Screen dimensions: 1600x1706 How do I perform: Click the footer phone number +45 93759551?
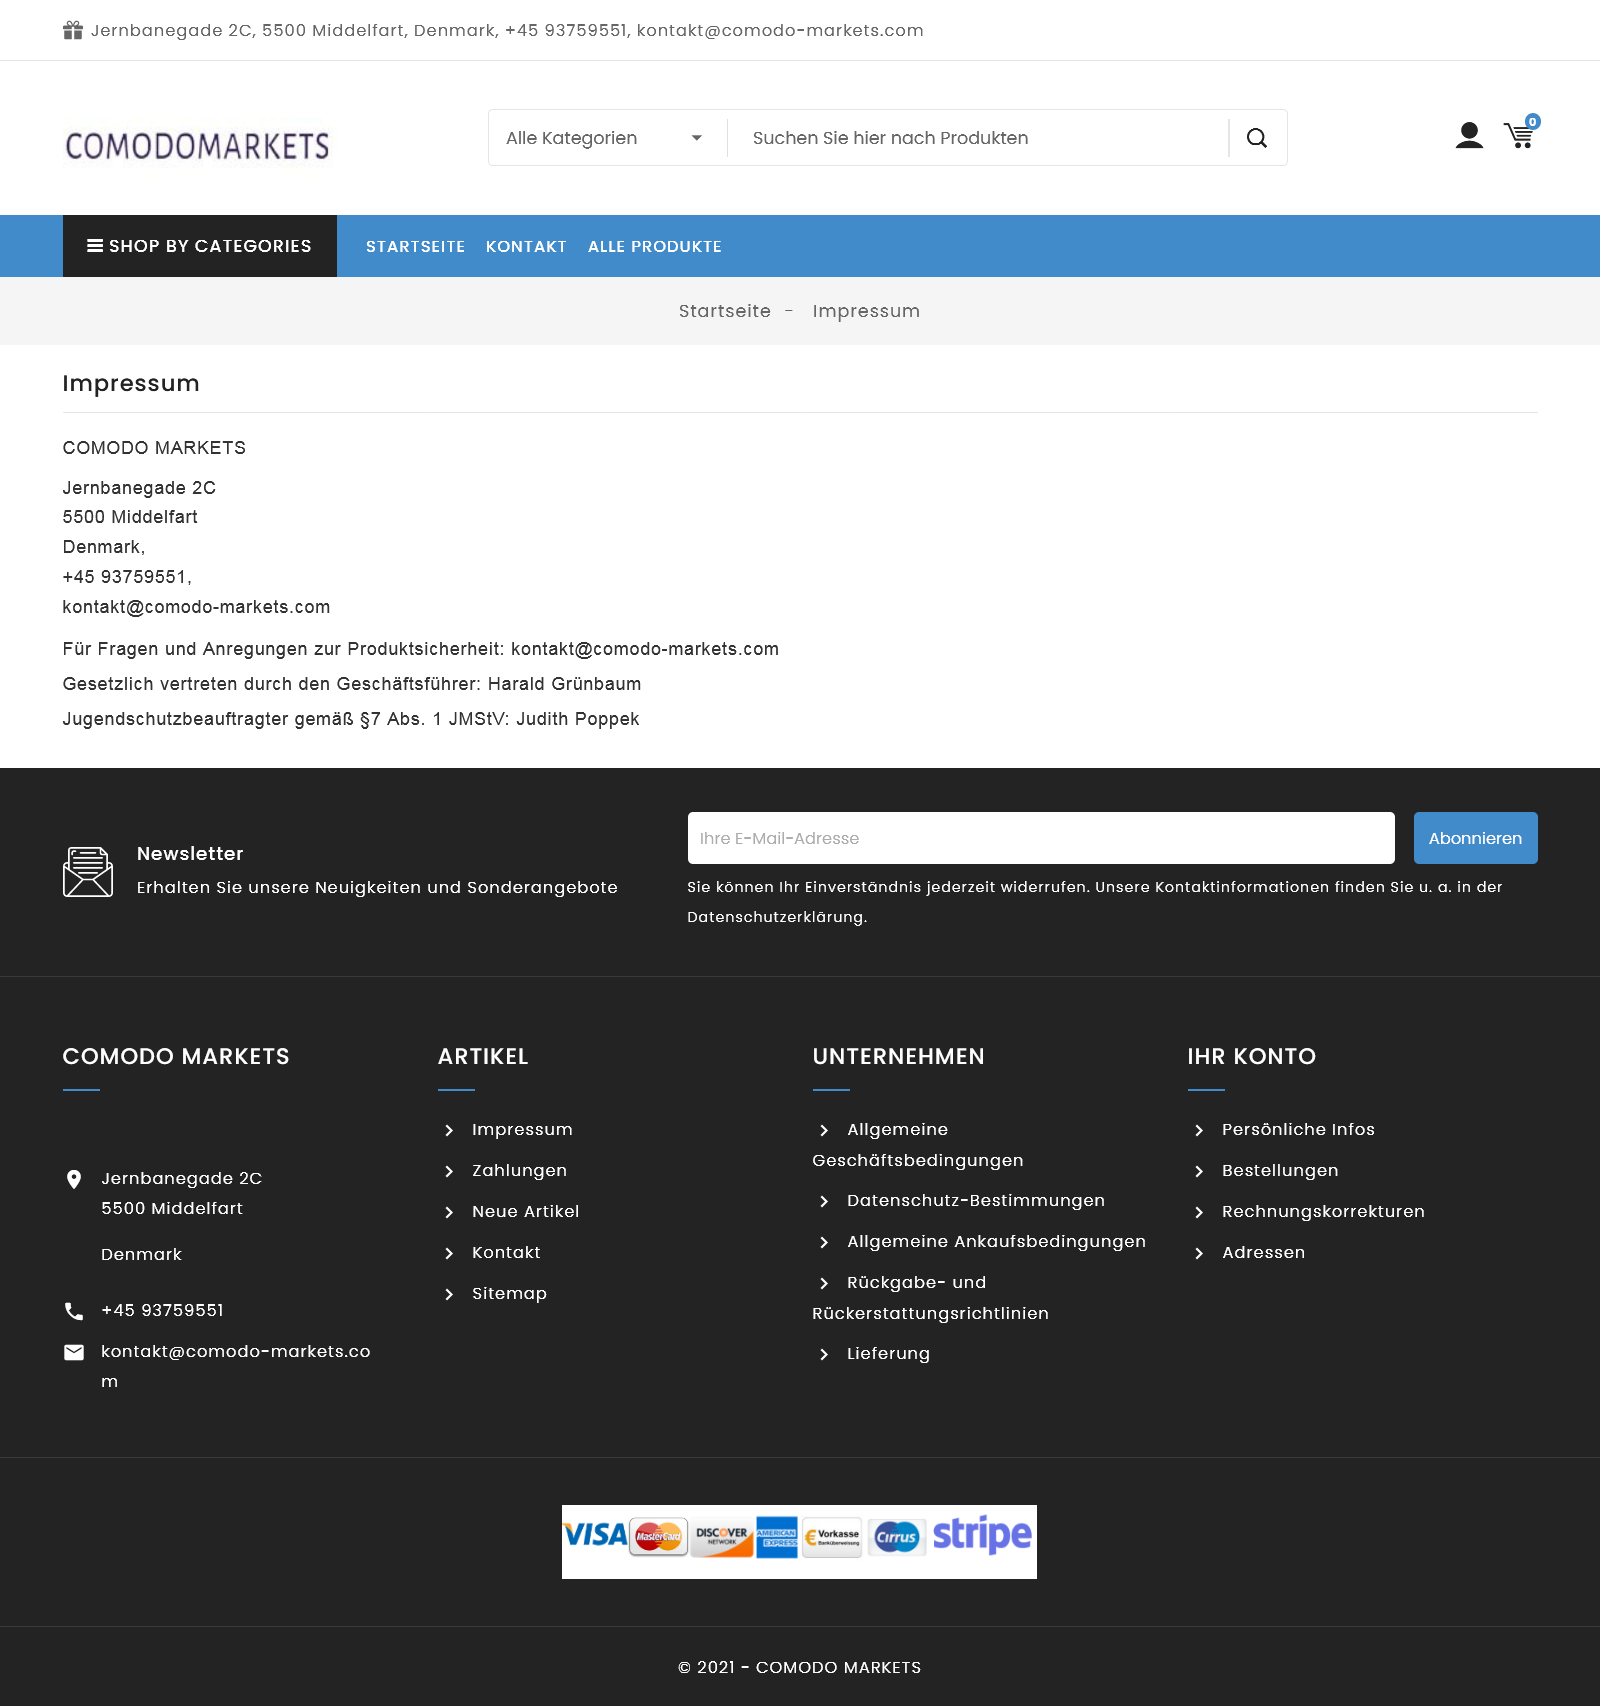click(162, 1311)
